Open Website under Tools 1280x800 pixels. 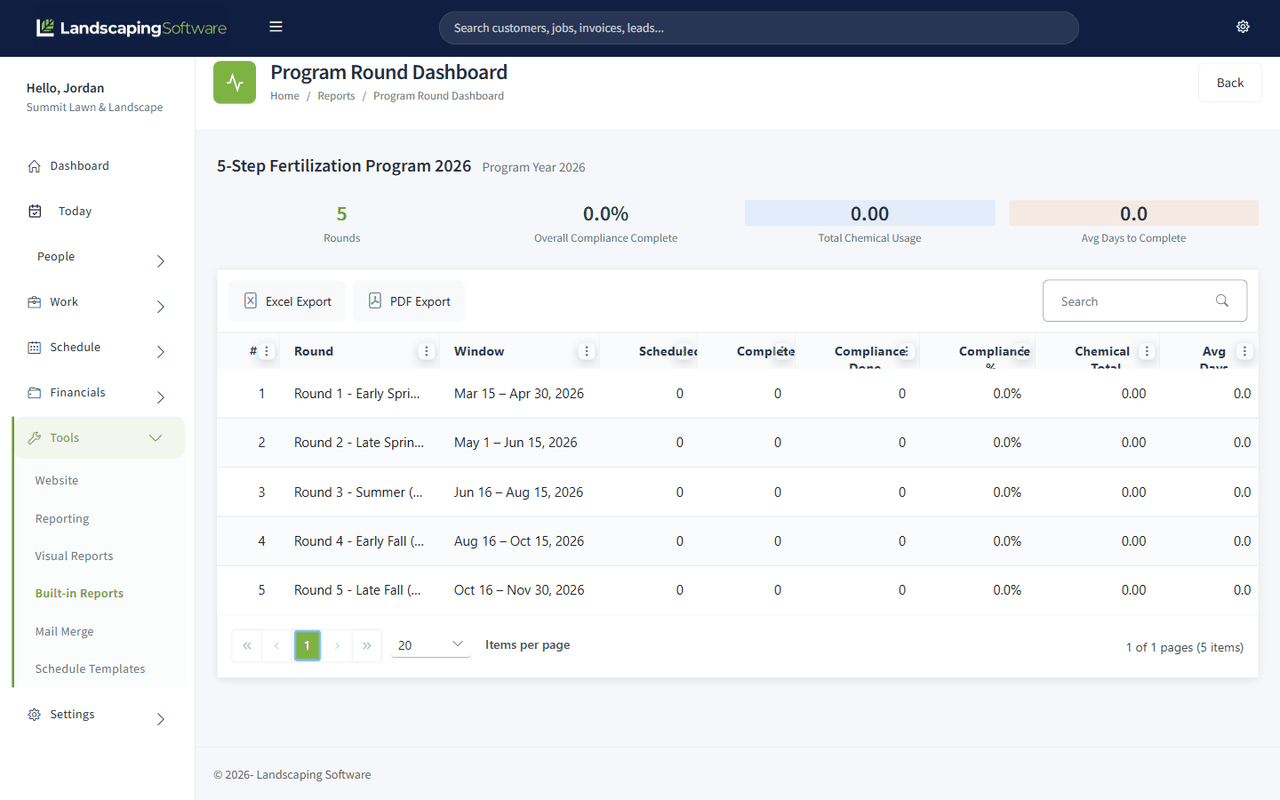(57, 481)
